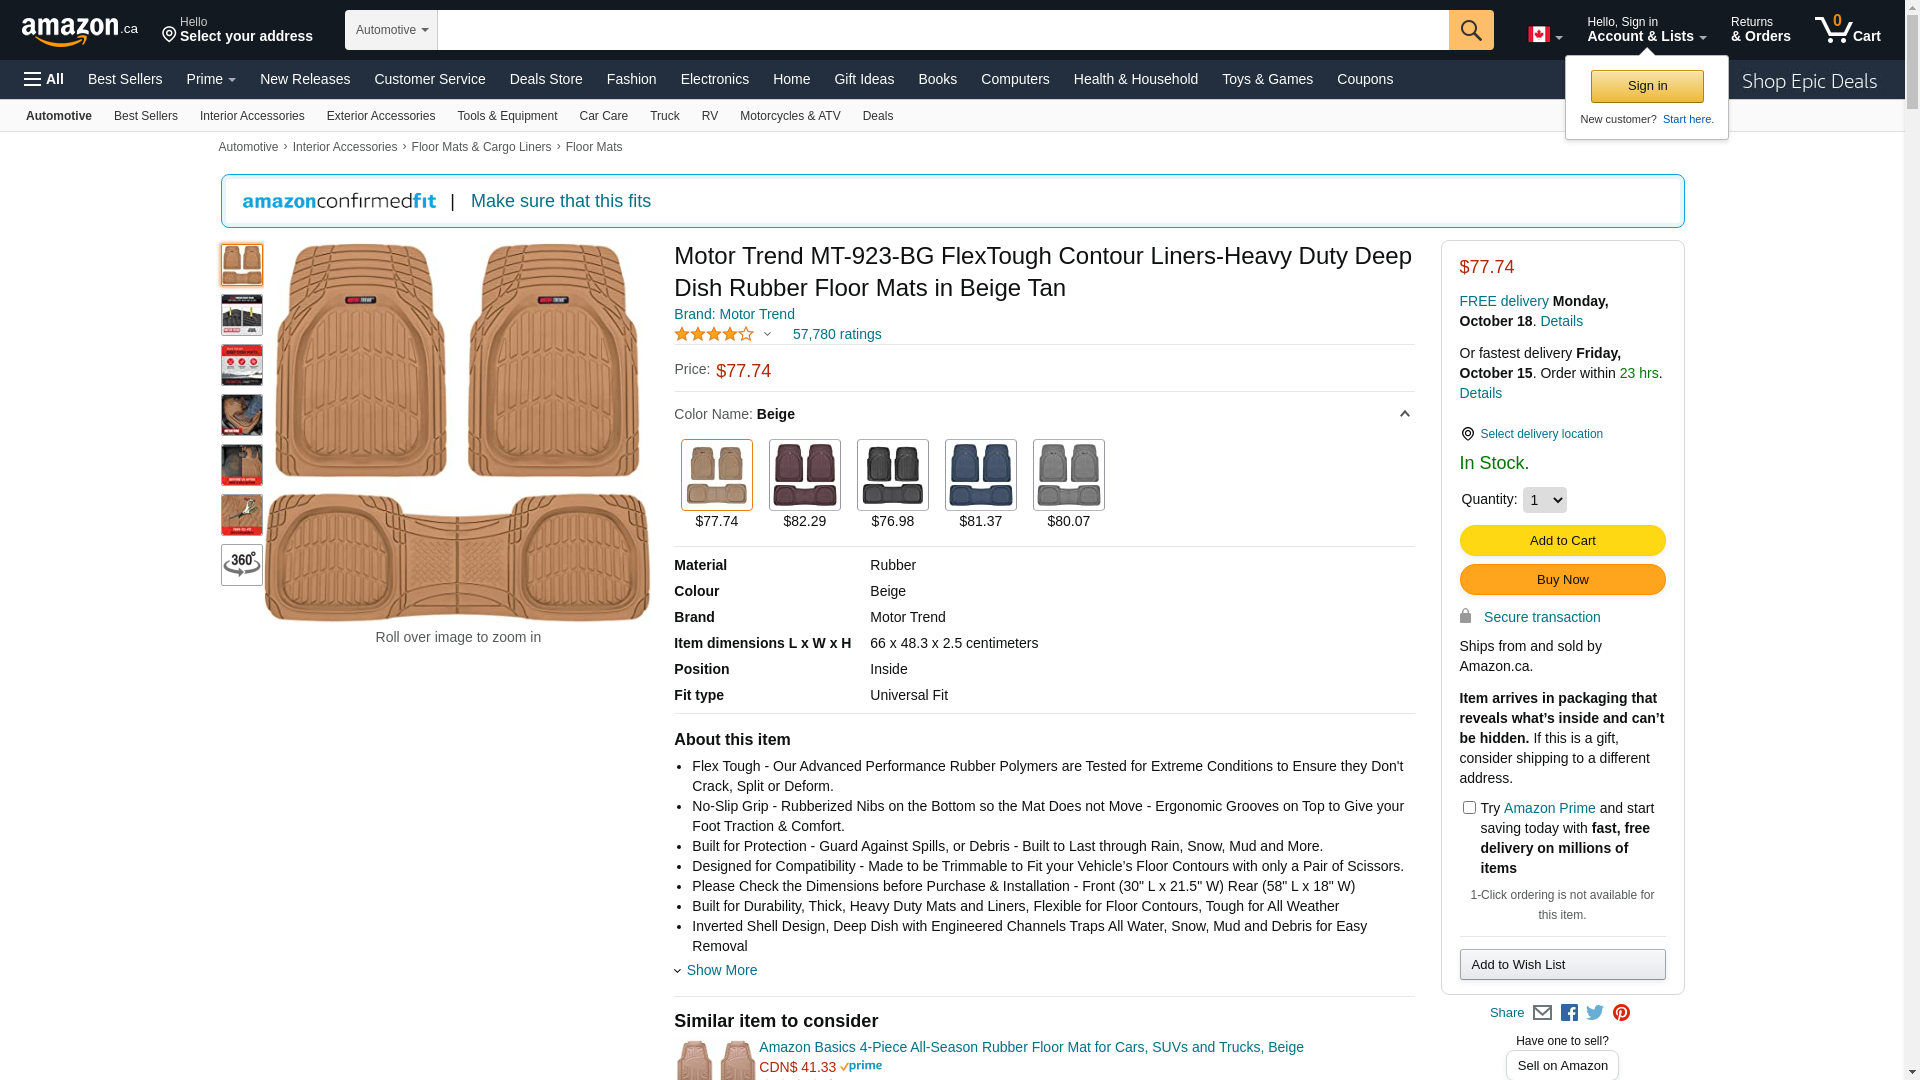The width and height of the screenshot is (1920, 1080).
Task: Share product via Pinterest icon
Action: pyautogui.click(x=1621, y=1013)
